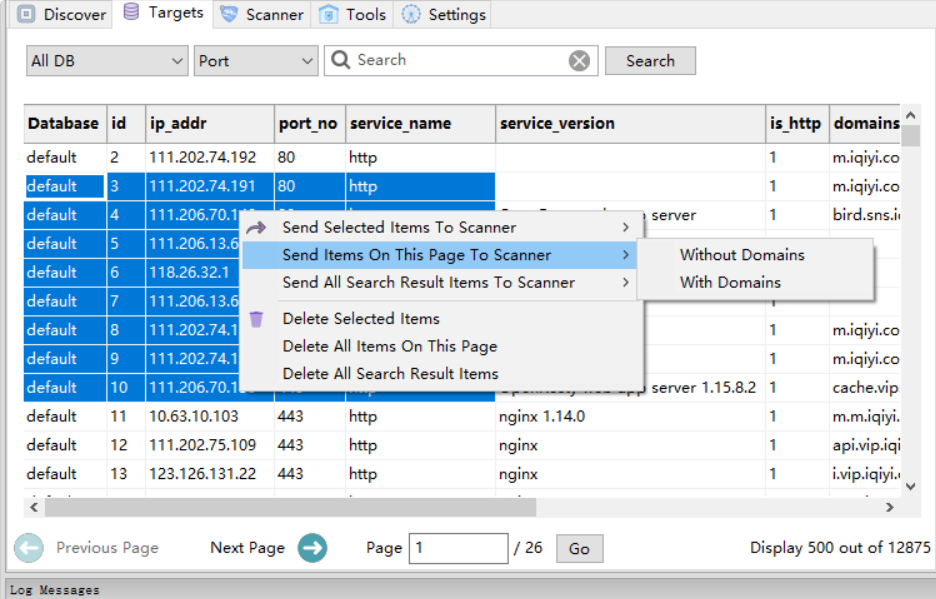Expand Send Items On This Page submenu arrow
Viewport: 936px width, 599px height.
[625, 255]
